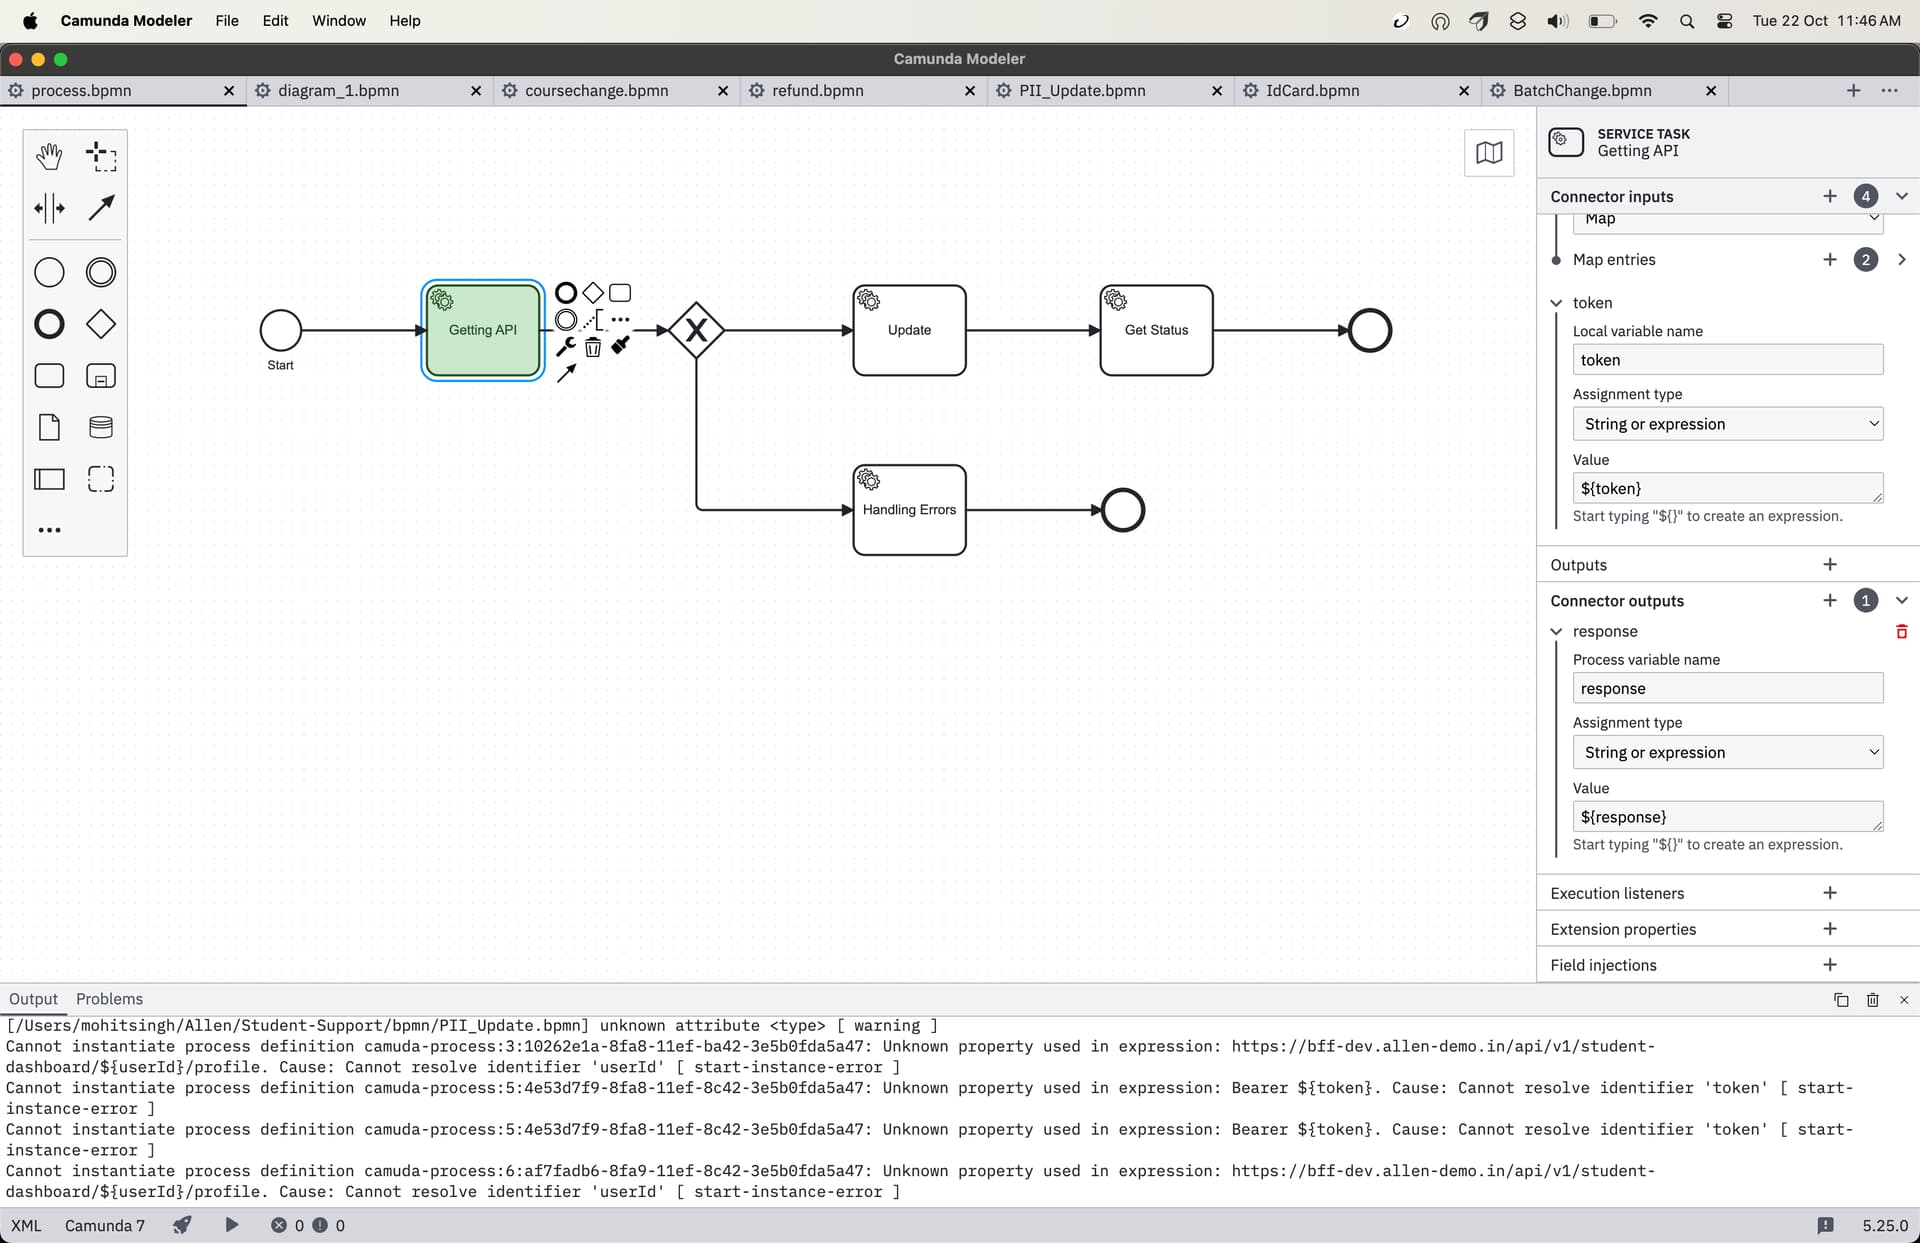The width and height of the screenshot is (1920, 1243).
Task: Choose the gateway diamond in palette
Action: 101,324
